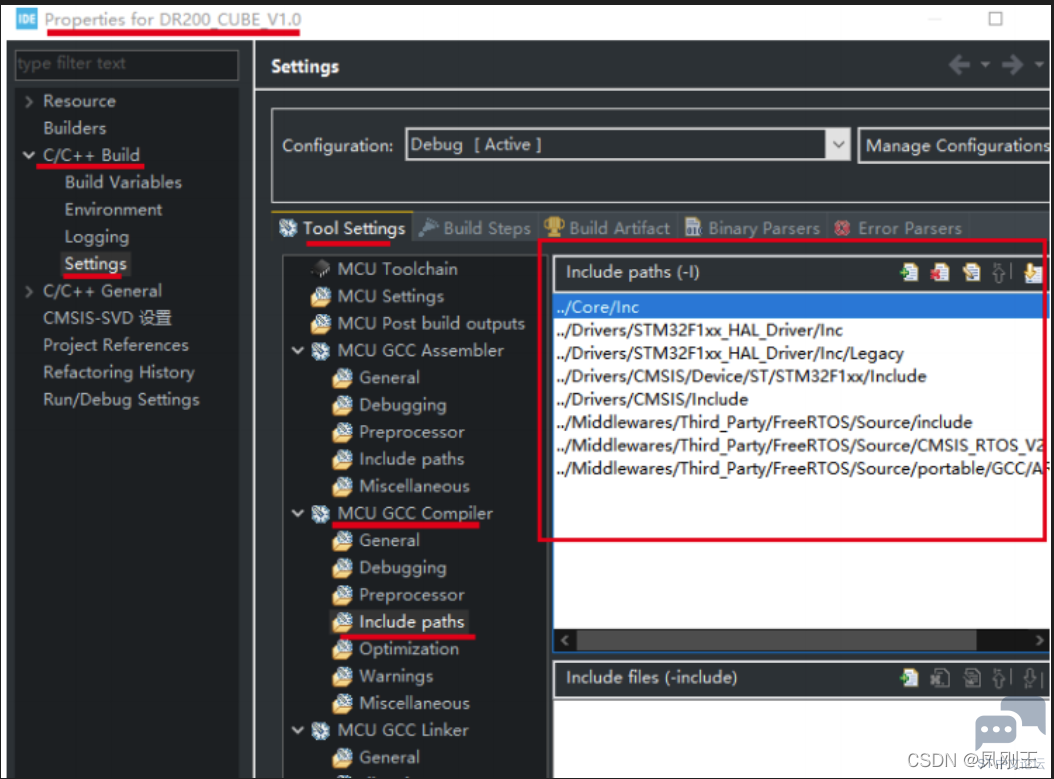Open the Build Artifact tab

click(x=607, y=229)
